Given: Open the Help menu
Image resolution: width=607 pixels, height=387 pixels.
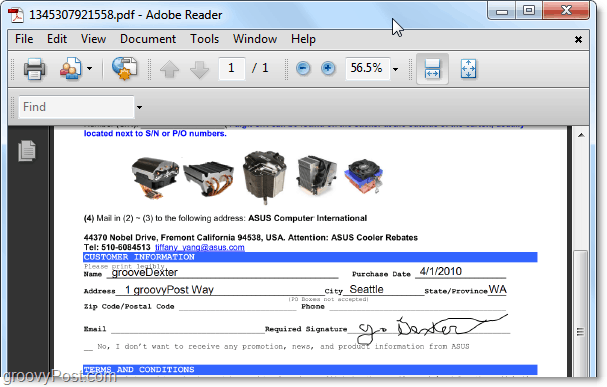Looking at the screenshot, I should click(x=303, y=39).
